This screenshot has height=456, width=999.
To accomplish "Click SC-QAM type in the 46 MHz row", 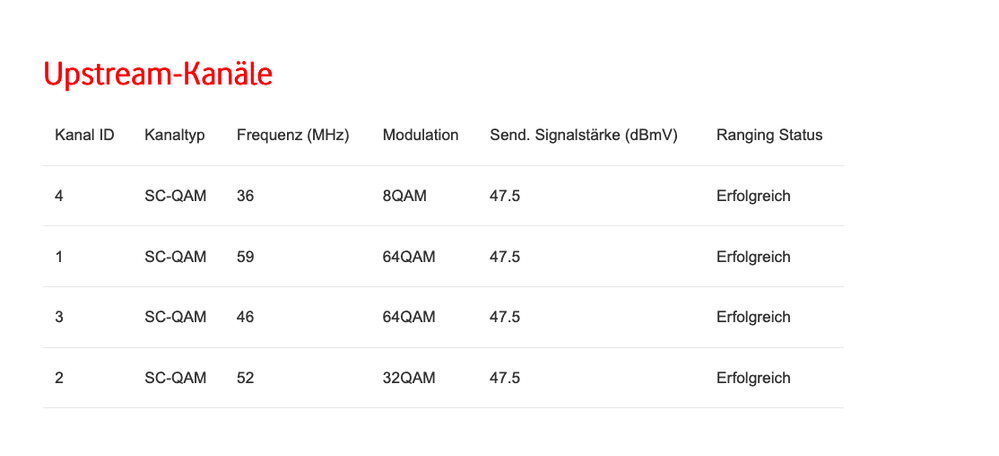I will pyautogui.click(x=175, y=317).
